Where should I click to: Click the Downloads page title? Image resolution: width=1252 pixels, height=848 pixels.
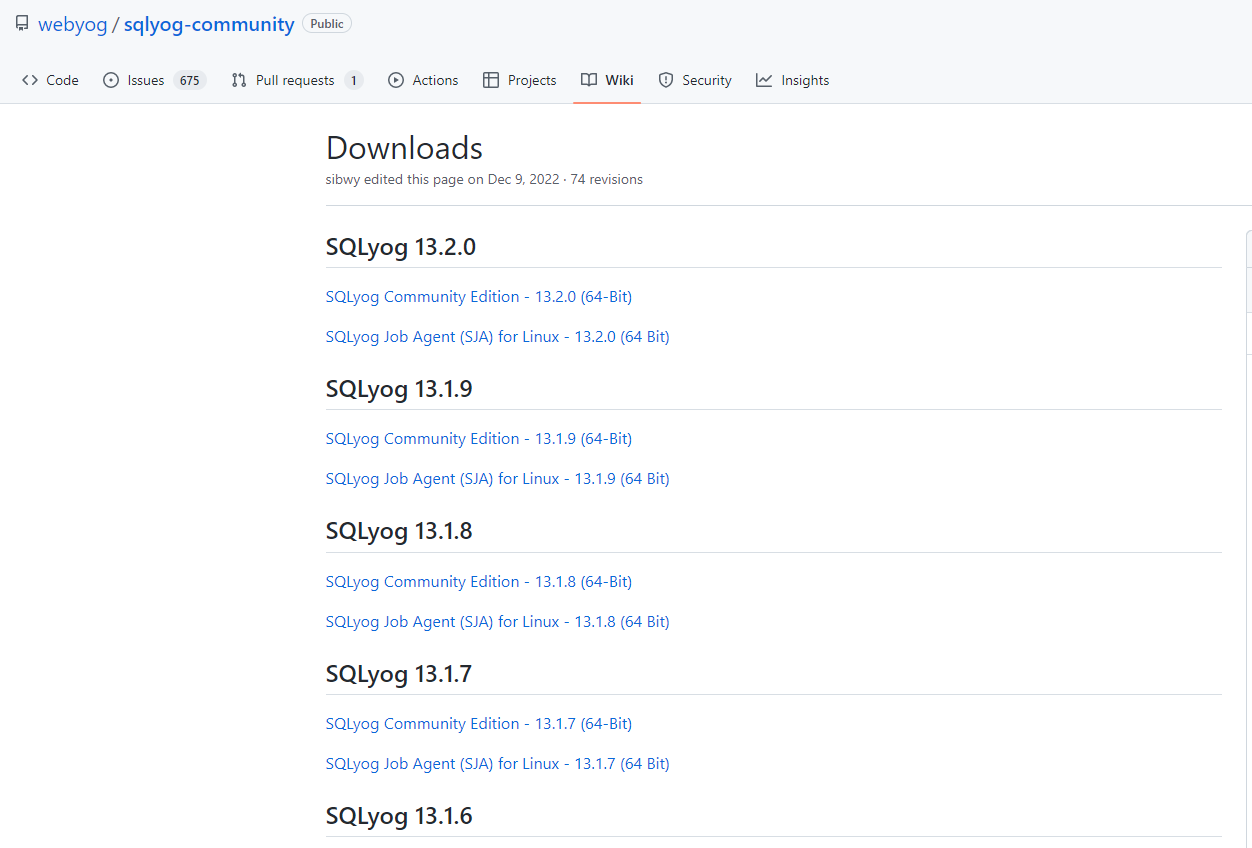pyautogui.click(x=404, y=148)
